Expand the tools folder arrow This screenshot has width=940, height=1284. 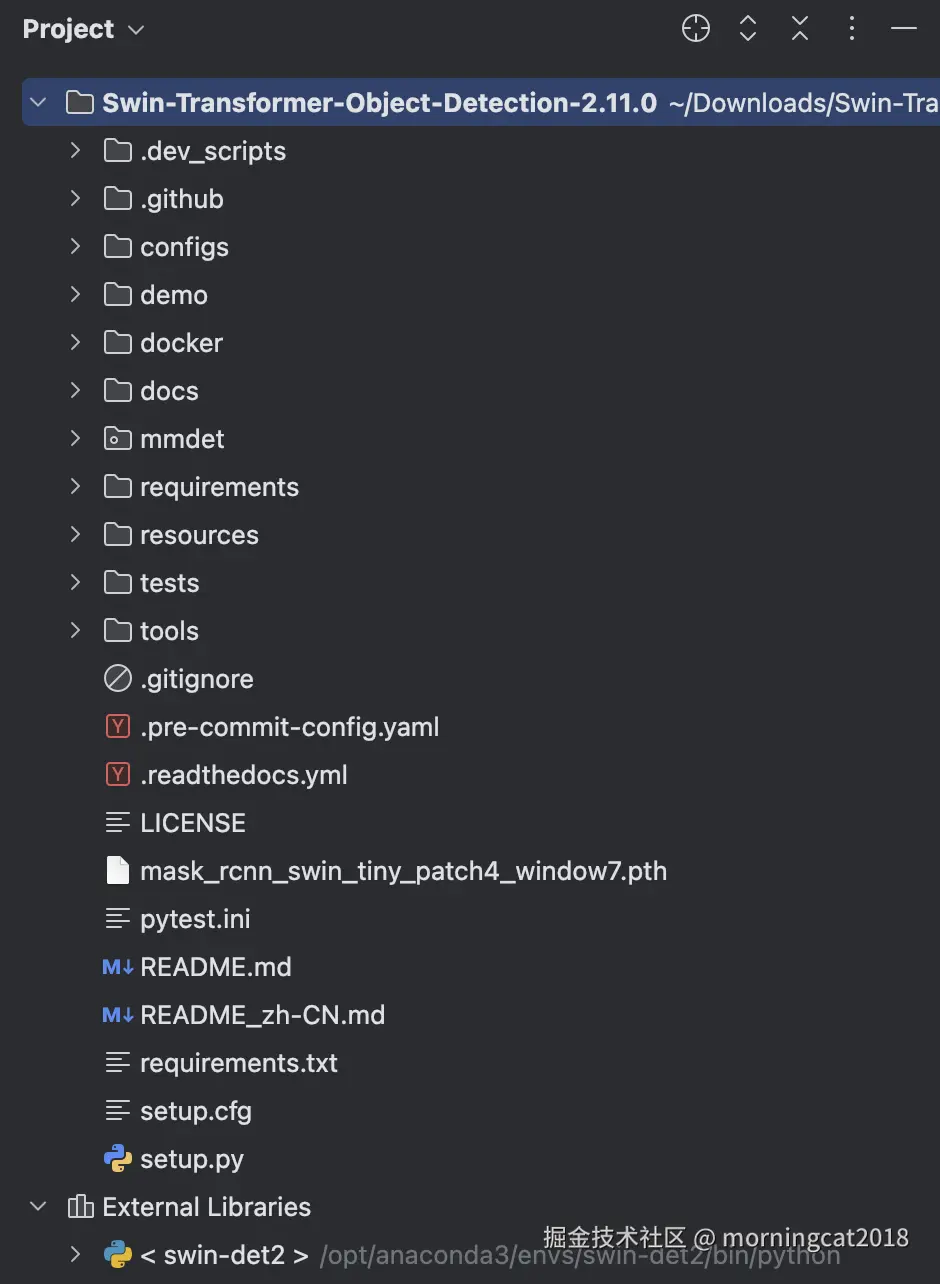click(x=75, y=630)
